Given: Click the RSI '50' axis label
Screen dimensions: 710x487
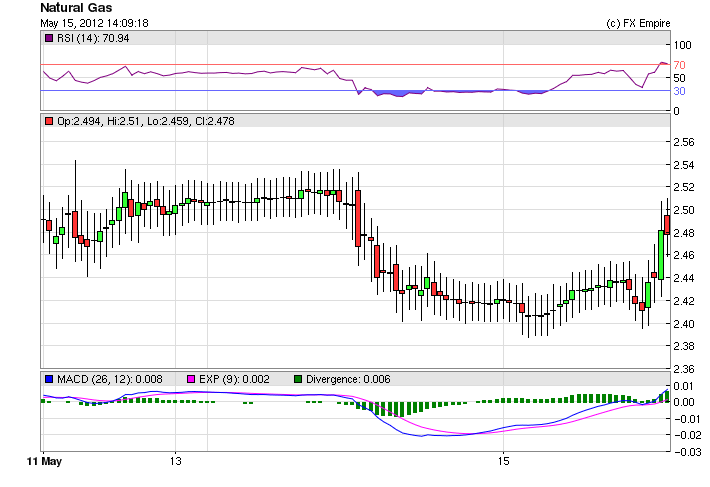Looking at the screenshot, I should coord(679,78).
